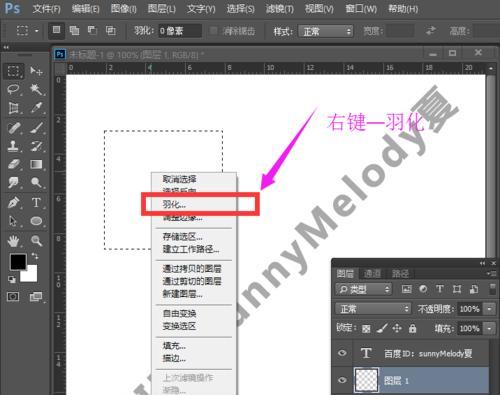Open the Layers panel flyout menu
500x395 pixels.
[x=491, y=274]
